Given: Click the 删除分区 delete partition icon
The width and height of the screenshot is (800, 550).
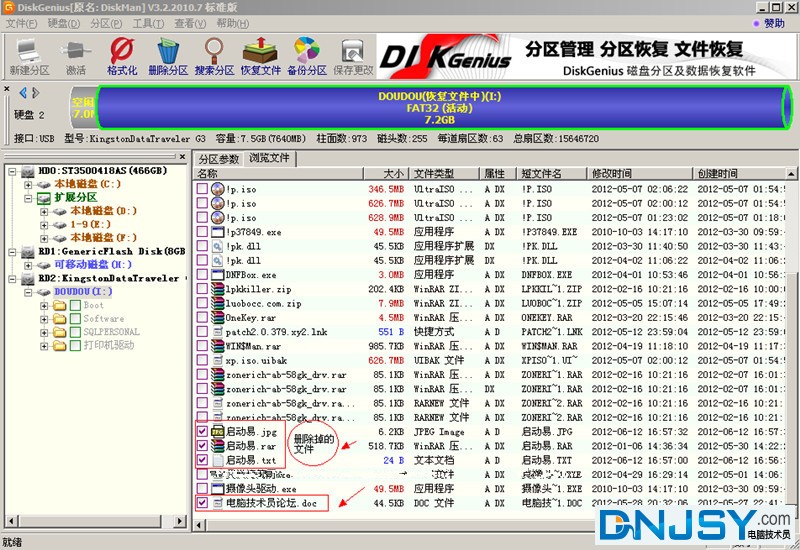Looking at the screenshot, I should (167, 56).
